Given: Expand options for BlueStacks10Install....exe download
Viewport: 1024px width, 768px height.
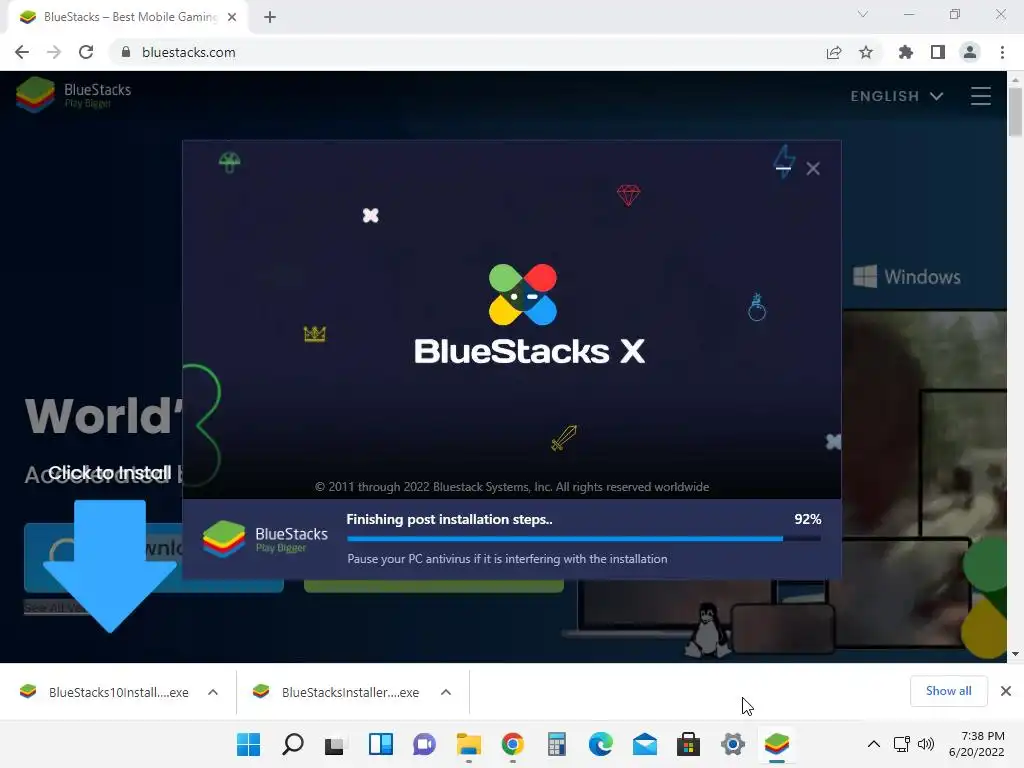Looking at the screenshot, I should 213,692.
